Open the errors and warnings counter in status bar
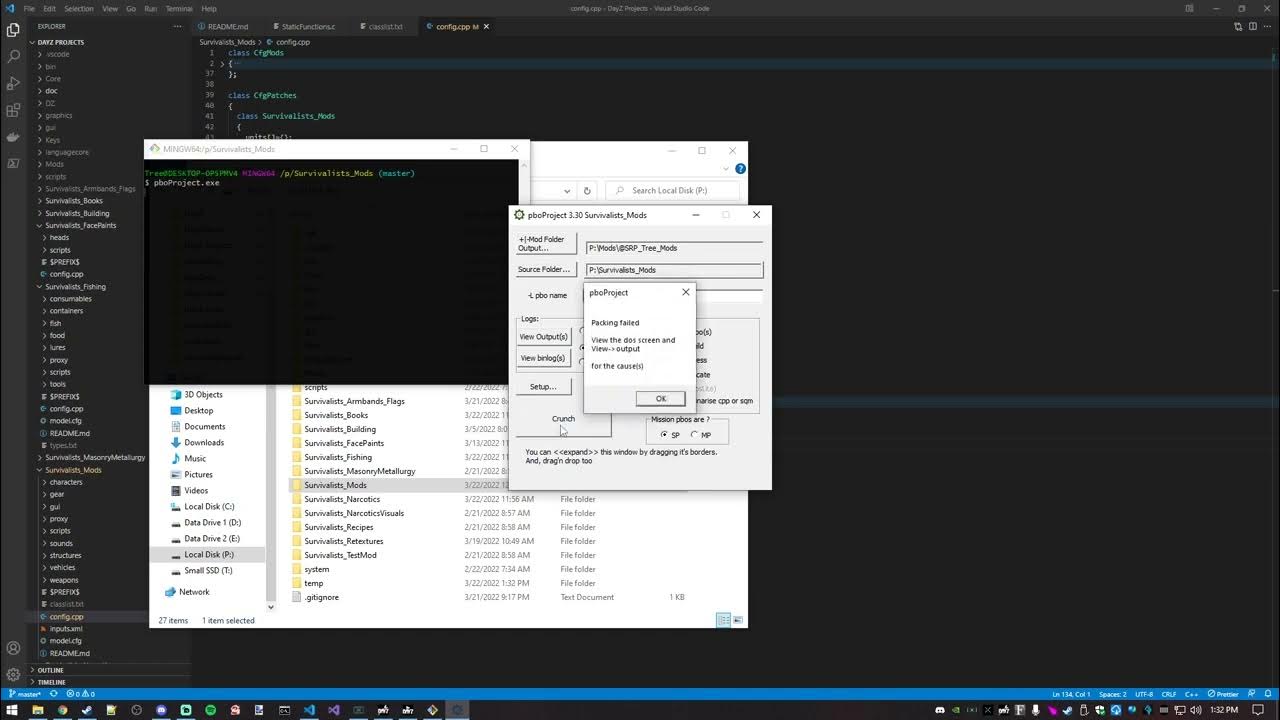 coord(81,694)
